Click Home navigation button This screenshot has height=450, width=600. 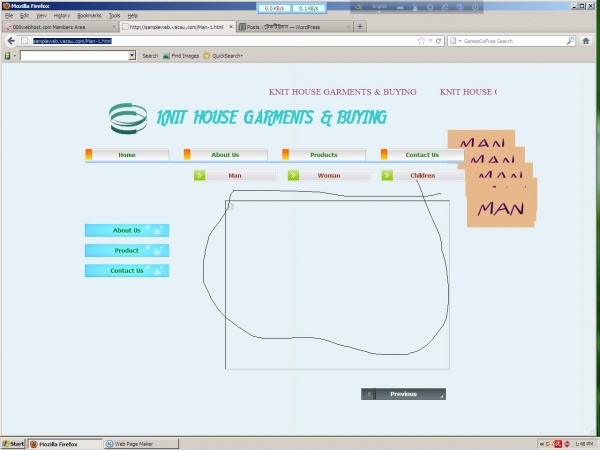pyautogui.click(x=127, y=155)
